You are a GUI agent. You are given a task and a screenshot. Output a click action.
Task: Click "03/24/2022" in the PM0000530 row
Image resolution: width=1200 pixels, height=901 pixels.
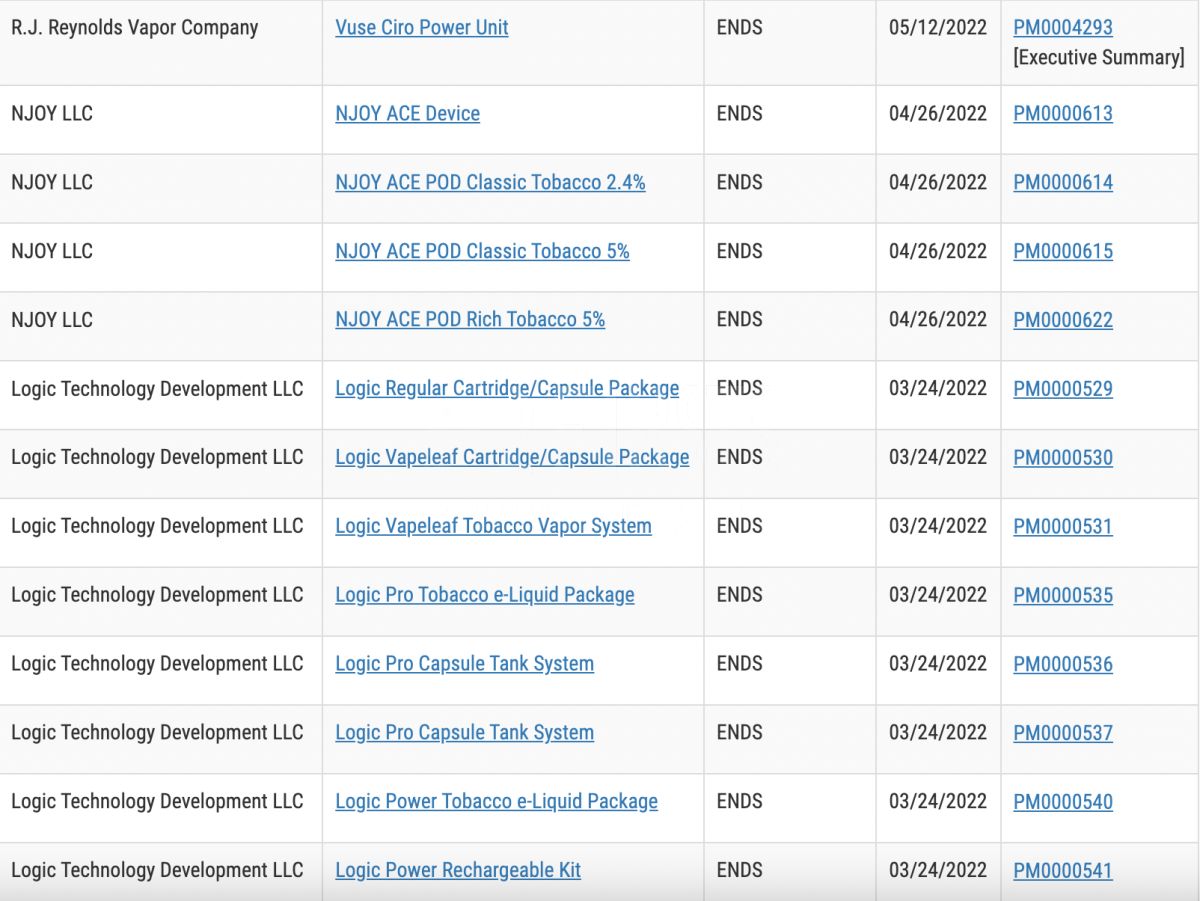pyautogui.click(x=938, y=458)
